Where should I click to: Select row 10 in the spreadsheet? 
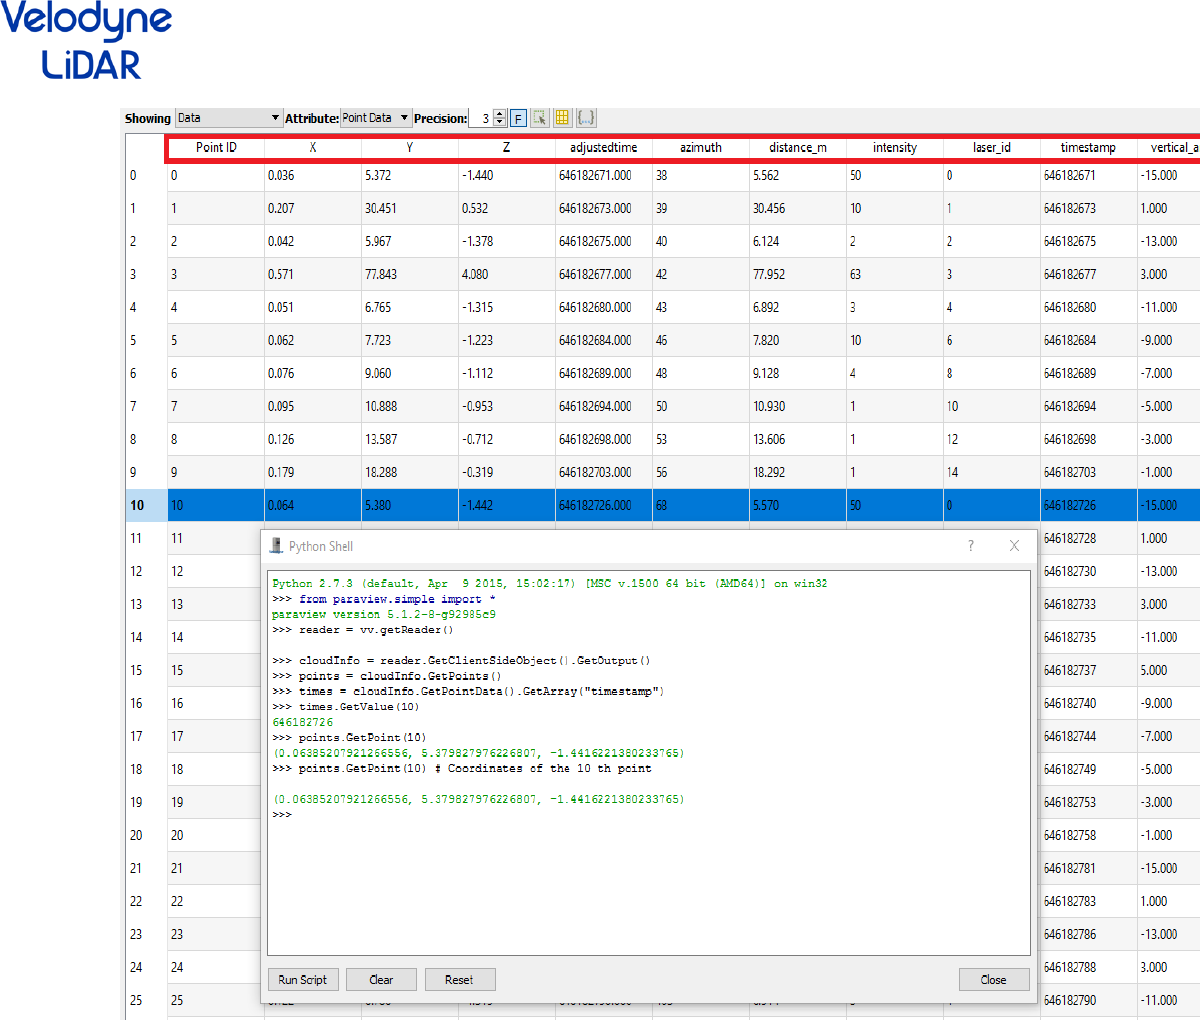click(x=137, y=505)
